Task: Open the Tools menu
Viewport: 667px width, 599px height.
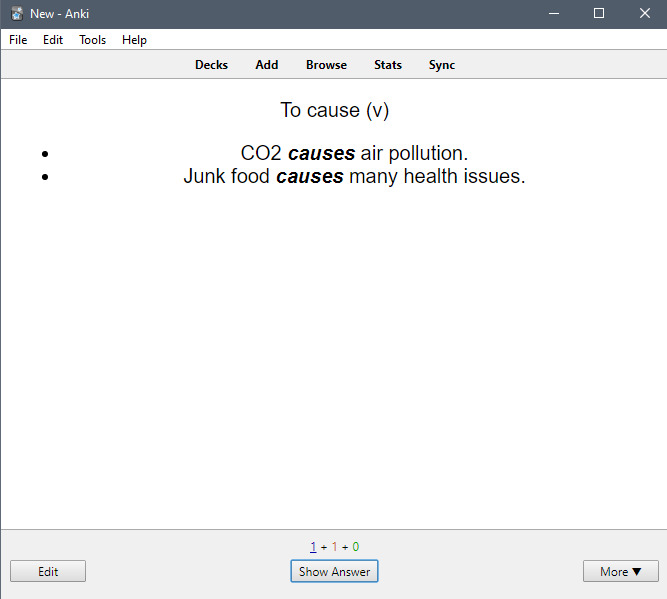Action: 92,40
